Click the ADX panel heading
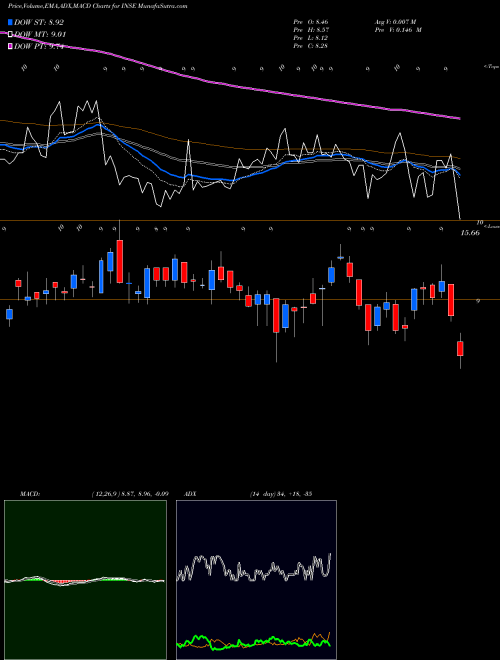The width and height of the screenshot is (500, 660). (191, 494)
